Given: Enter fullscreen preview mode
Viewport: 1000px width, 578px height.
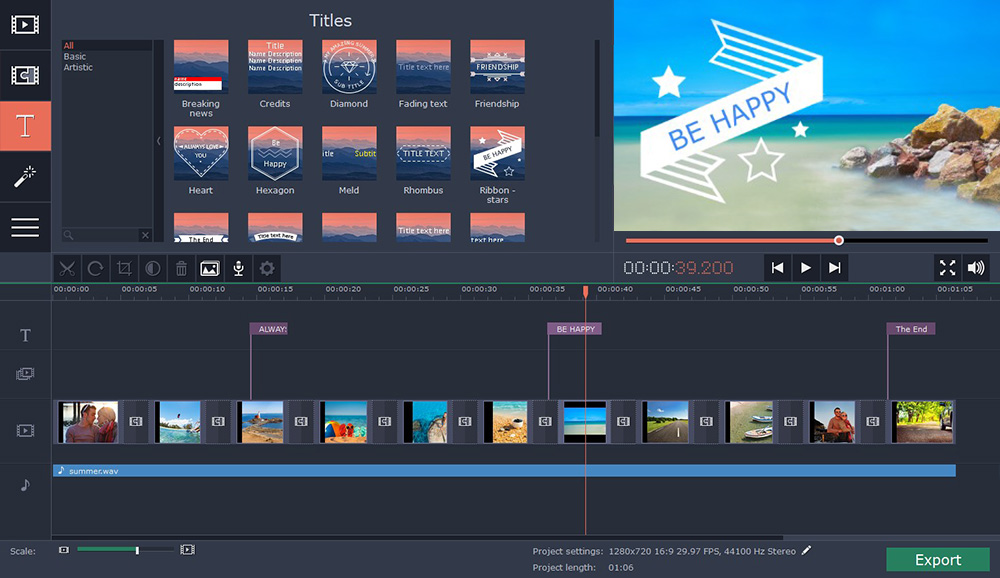Looking at the screenshot, I should pos(948,268).
